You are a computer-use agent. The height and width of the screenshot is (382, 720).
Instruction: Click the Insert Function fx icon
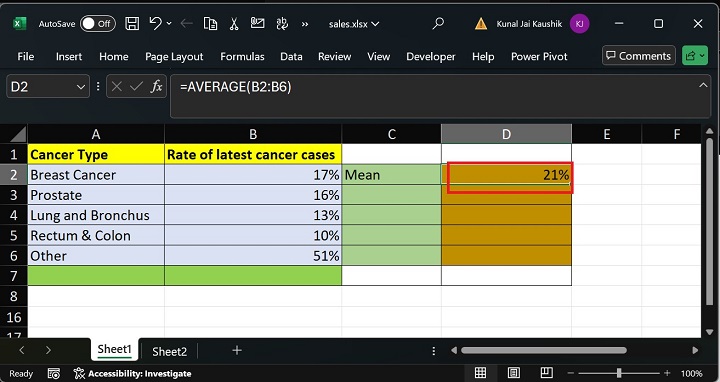157,86
